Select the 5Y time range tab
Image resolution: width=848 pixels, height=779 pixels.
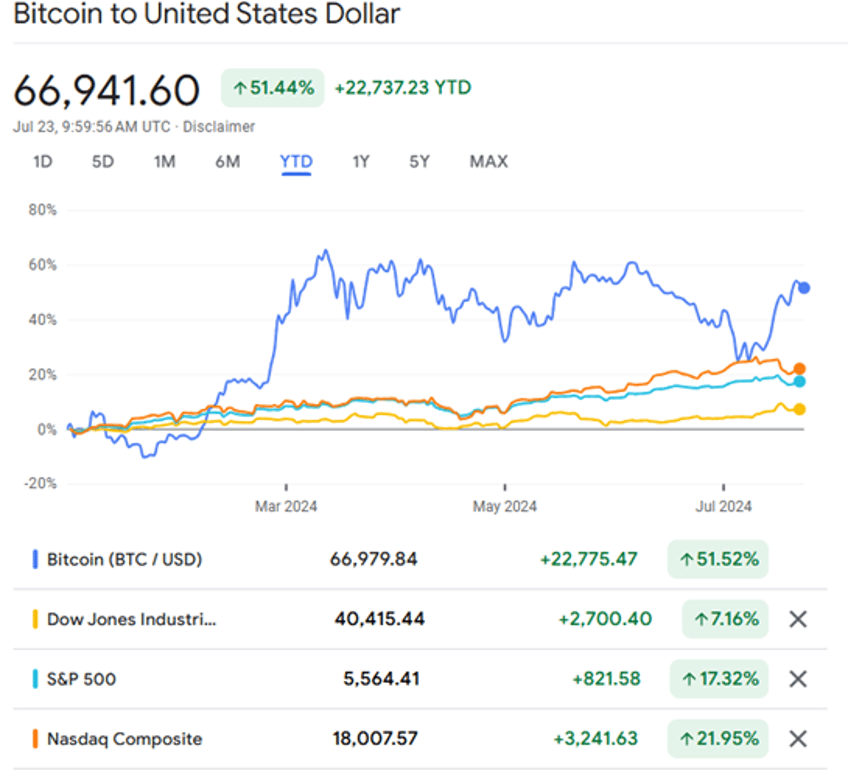coord(419,162)
